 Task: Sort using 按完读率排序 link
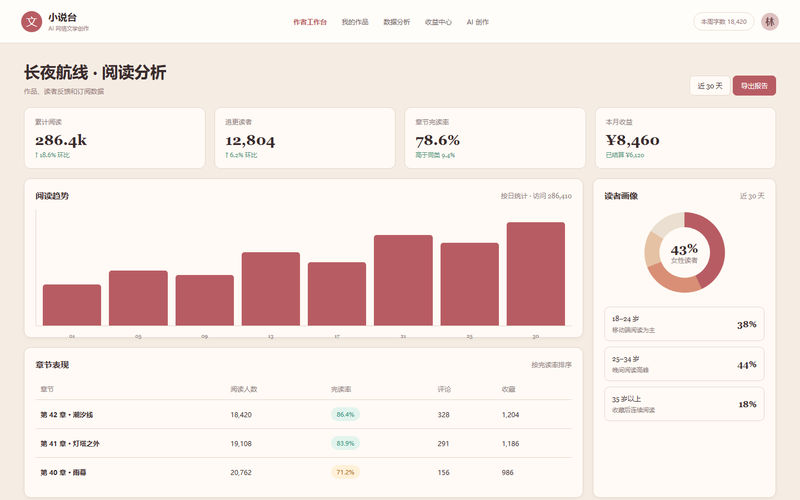coord(551,365)
